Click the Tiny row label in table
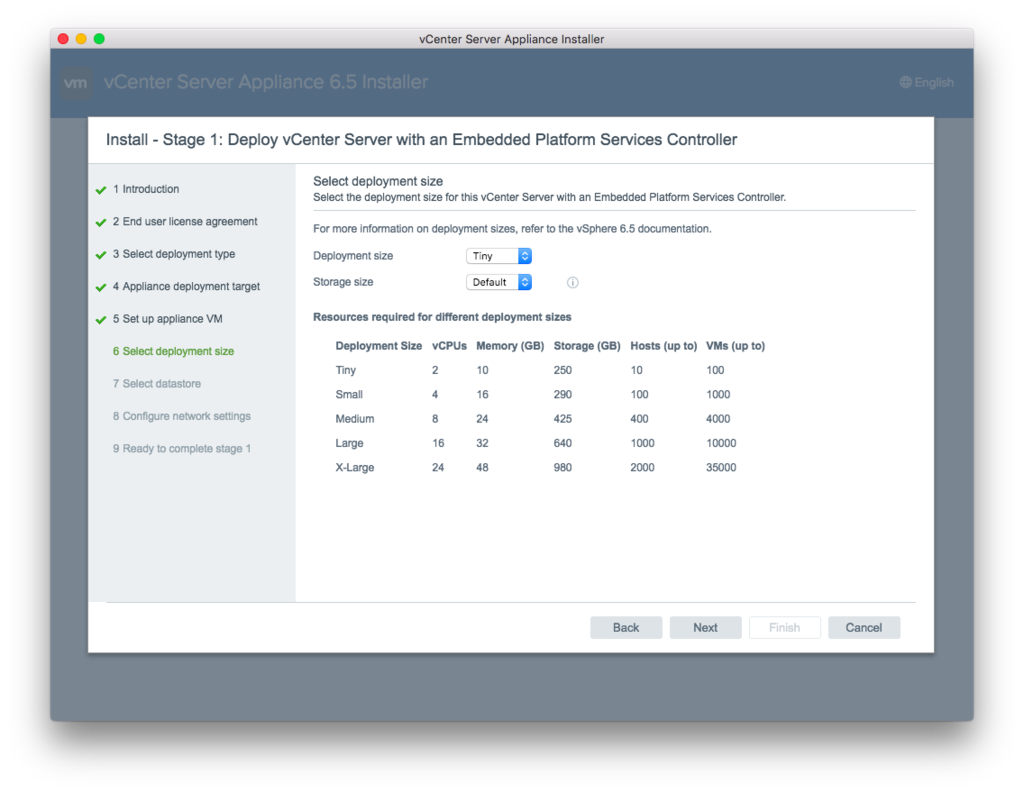The image size is (1024, 793). coord(345,370)
